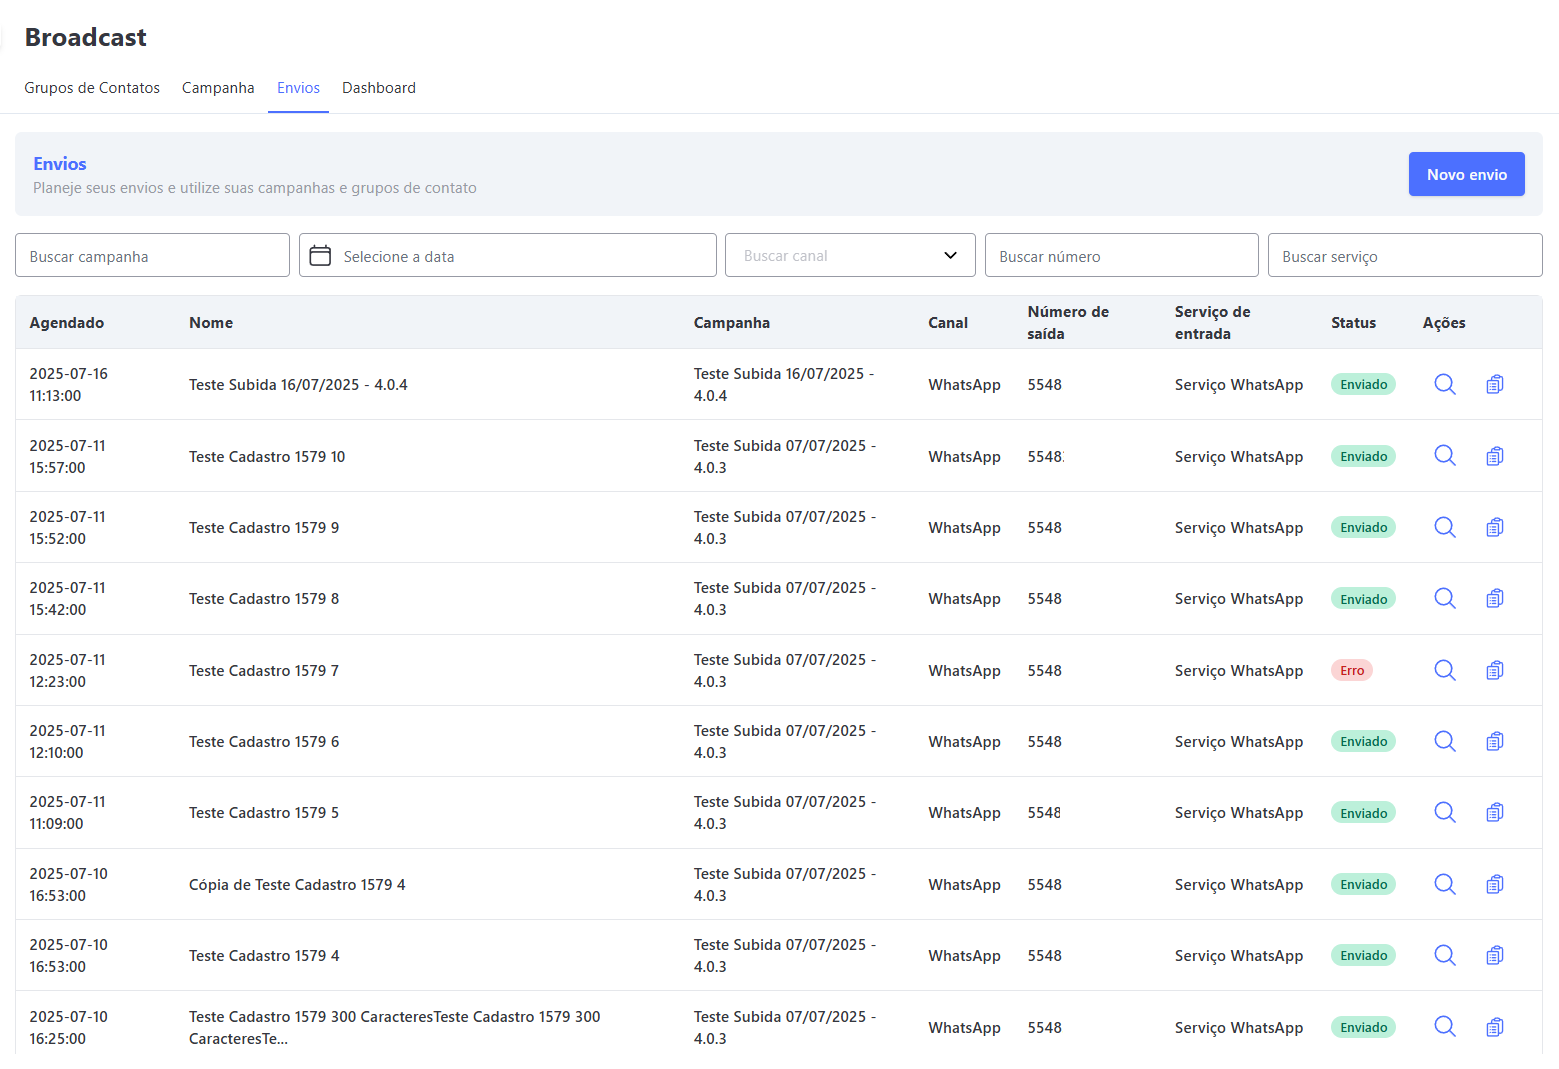Click the Broadcast page title
Screen dimensions: 1559x1069
point(86,37)
